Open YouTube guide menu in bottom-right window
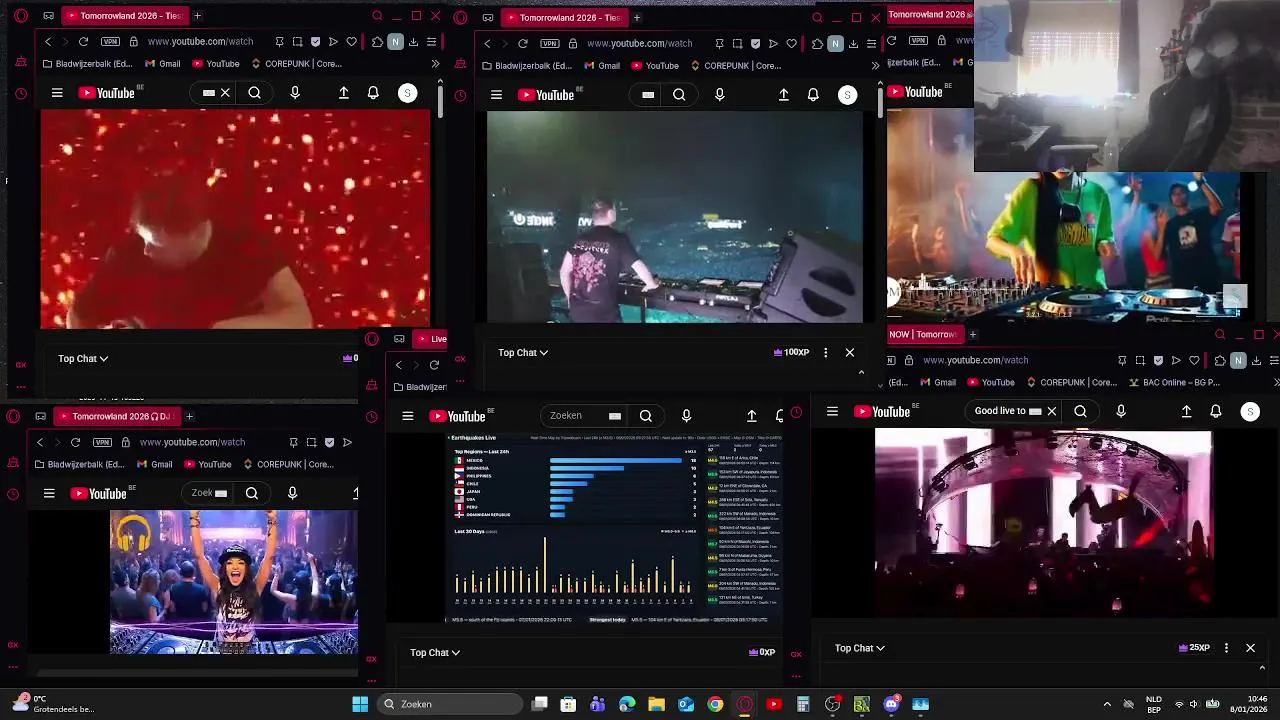1280x720 pixels. click(832, 411)
